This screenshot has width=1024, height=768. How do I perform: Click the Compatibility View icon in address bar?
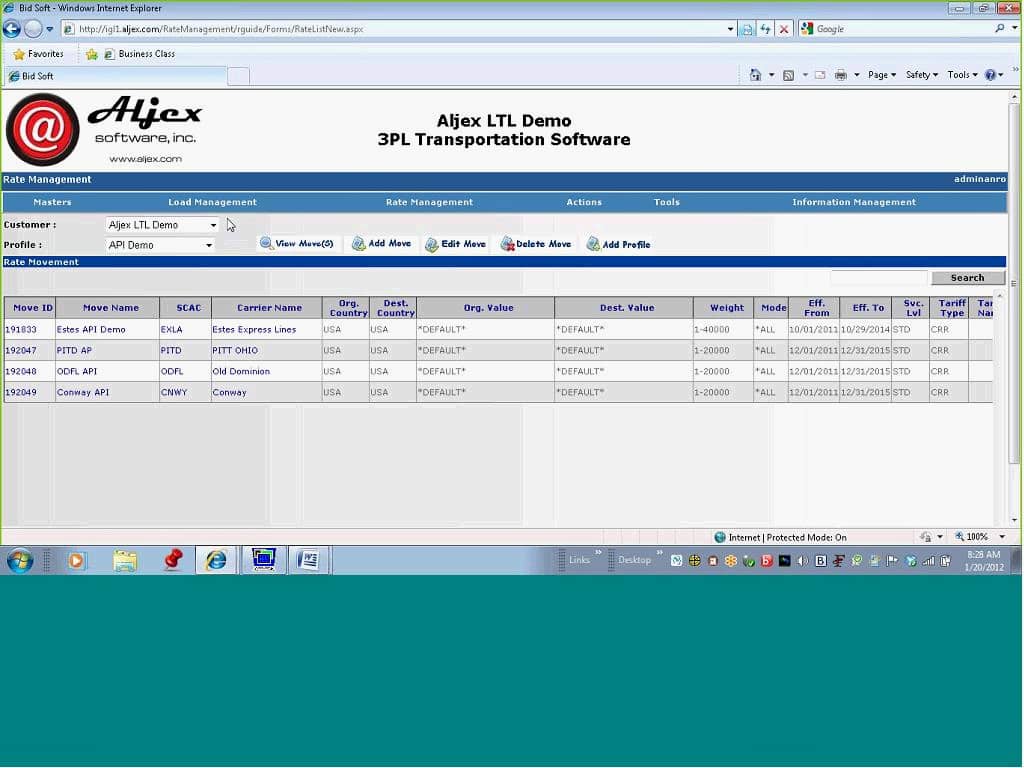pyautogui.click(x=747, y=29)
